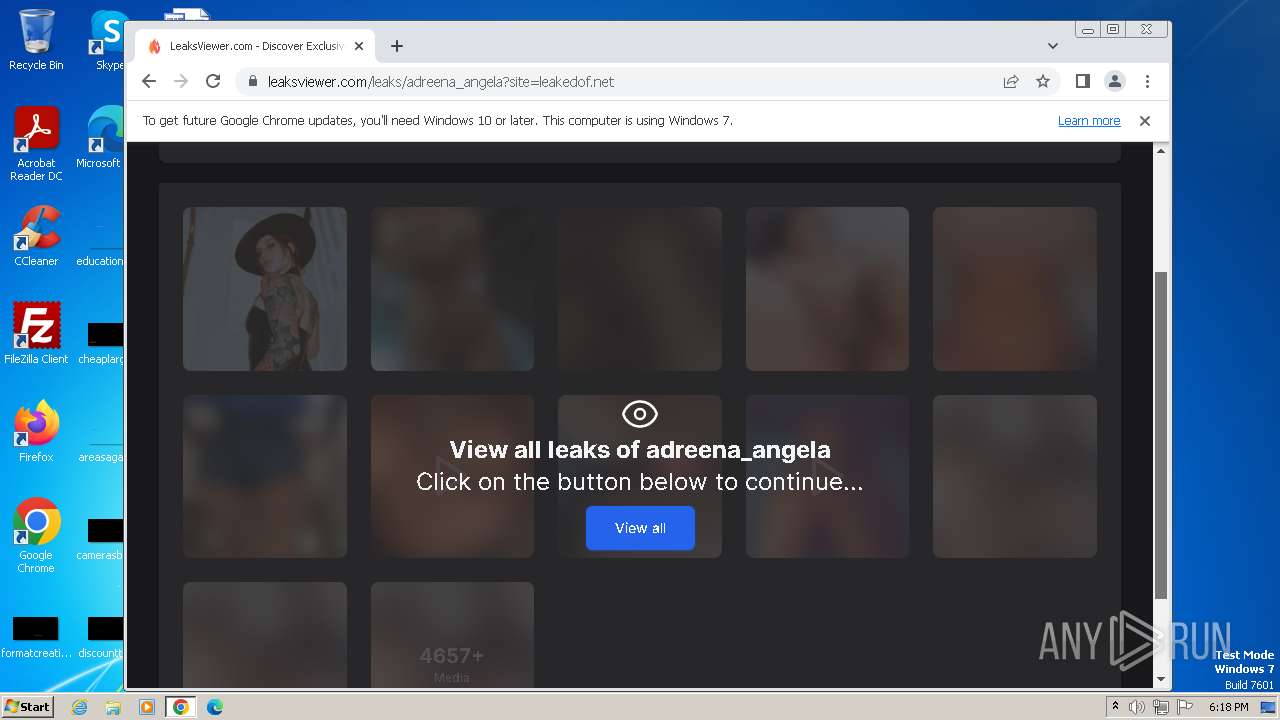Click the volume speaker tray icon
This screenshot has height=720, width=1280.
coord(1137,707)
